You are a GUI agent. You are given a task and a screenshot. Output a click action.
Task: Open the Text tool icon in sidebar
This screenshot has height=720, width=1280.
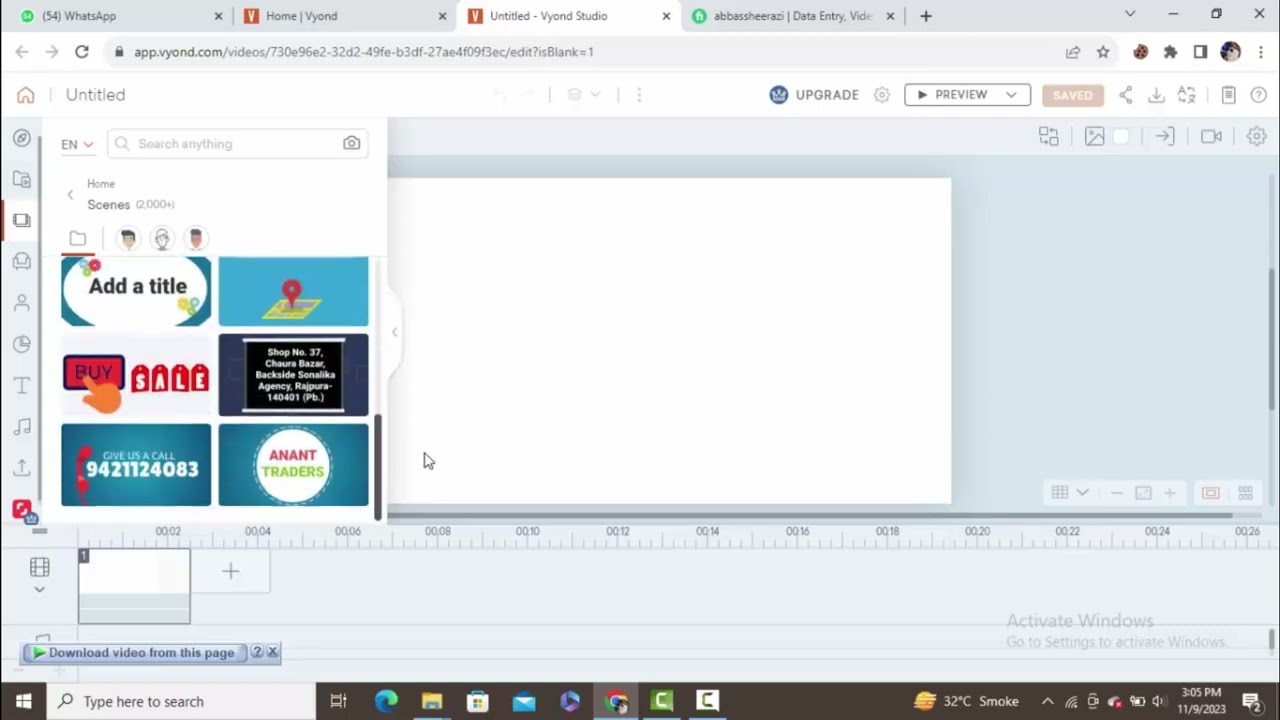22,386
